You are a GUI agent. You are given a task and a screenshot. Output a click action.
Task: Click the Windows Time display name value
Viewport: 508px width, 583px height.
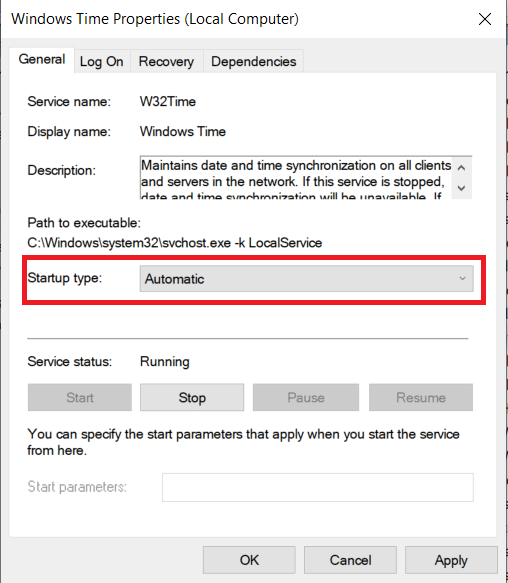tap(183, 132)
